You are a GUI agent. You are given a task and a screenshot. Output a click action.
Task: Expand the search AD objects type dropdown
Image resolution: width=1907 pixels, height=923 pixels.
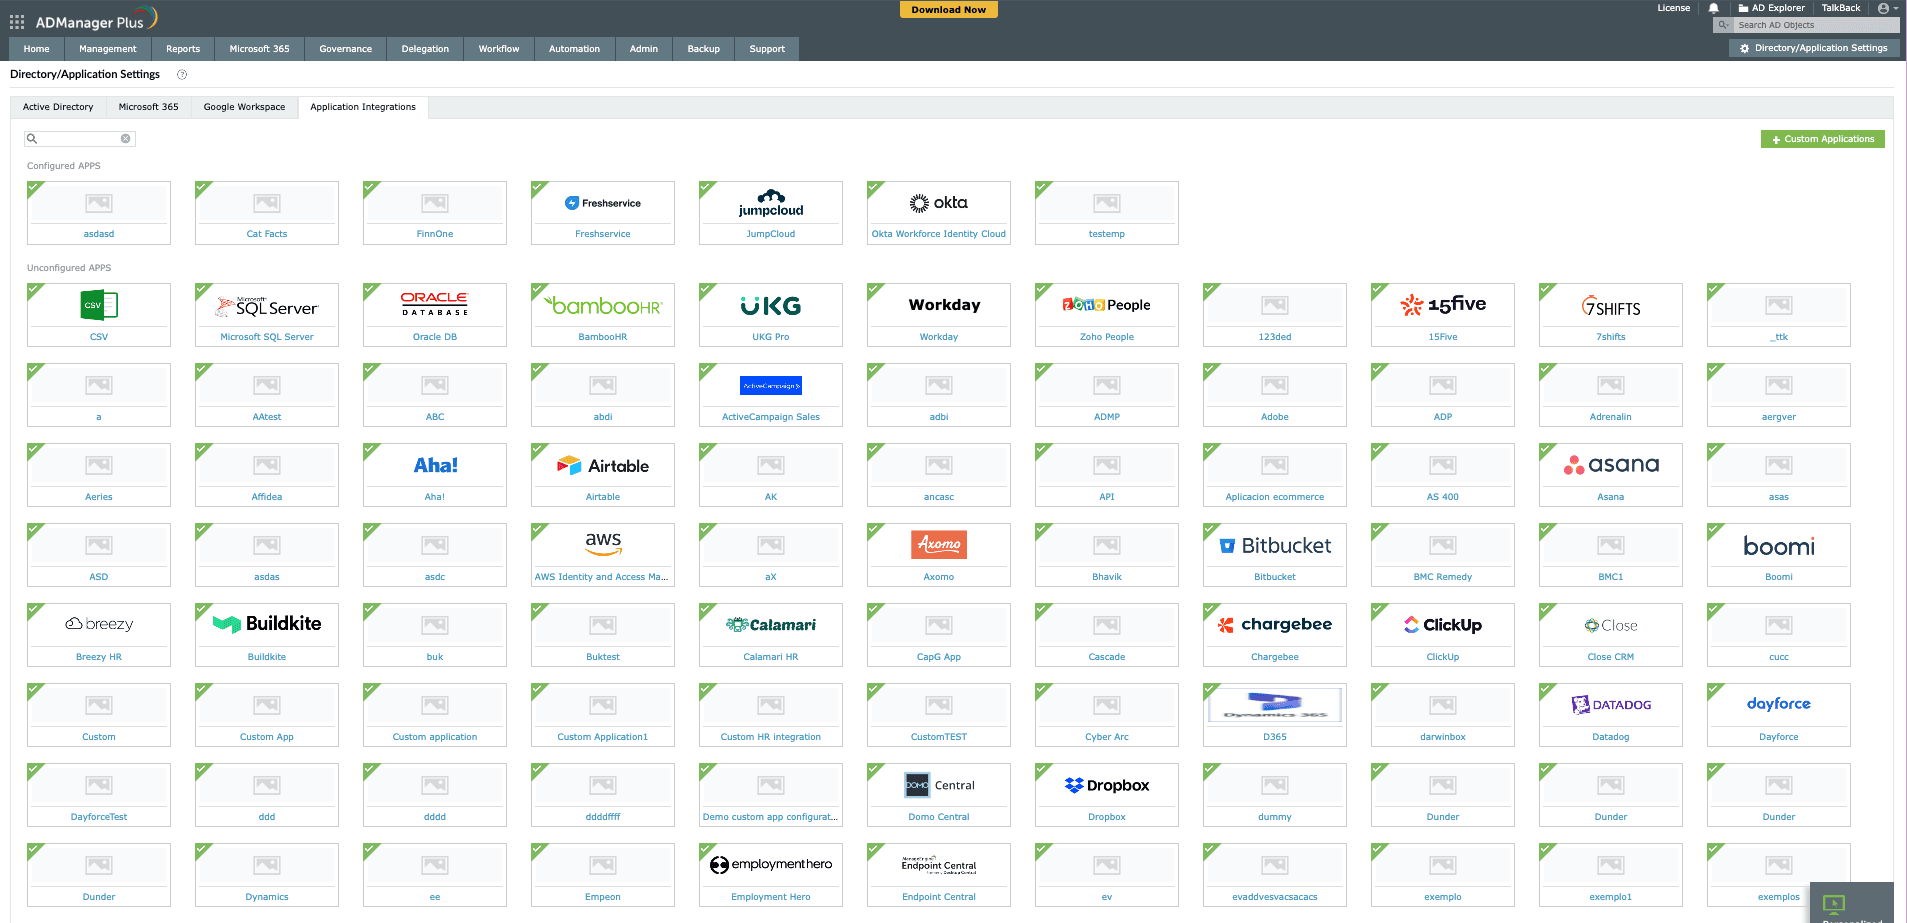[x=1723, y=25]
